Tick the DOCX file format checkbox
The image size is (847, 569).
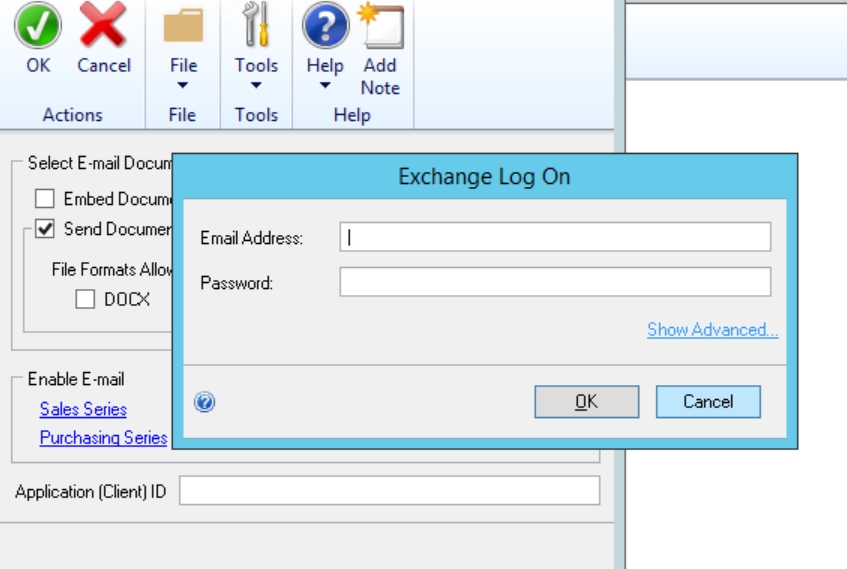(85, 298)
